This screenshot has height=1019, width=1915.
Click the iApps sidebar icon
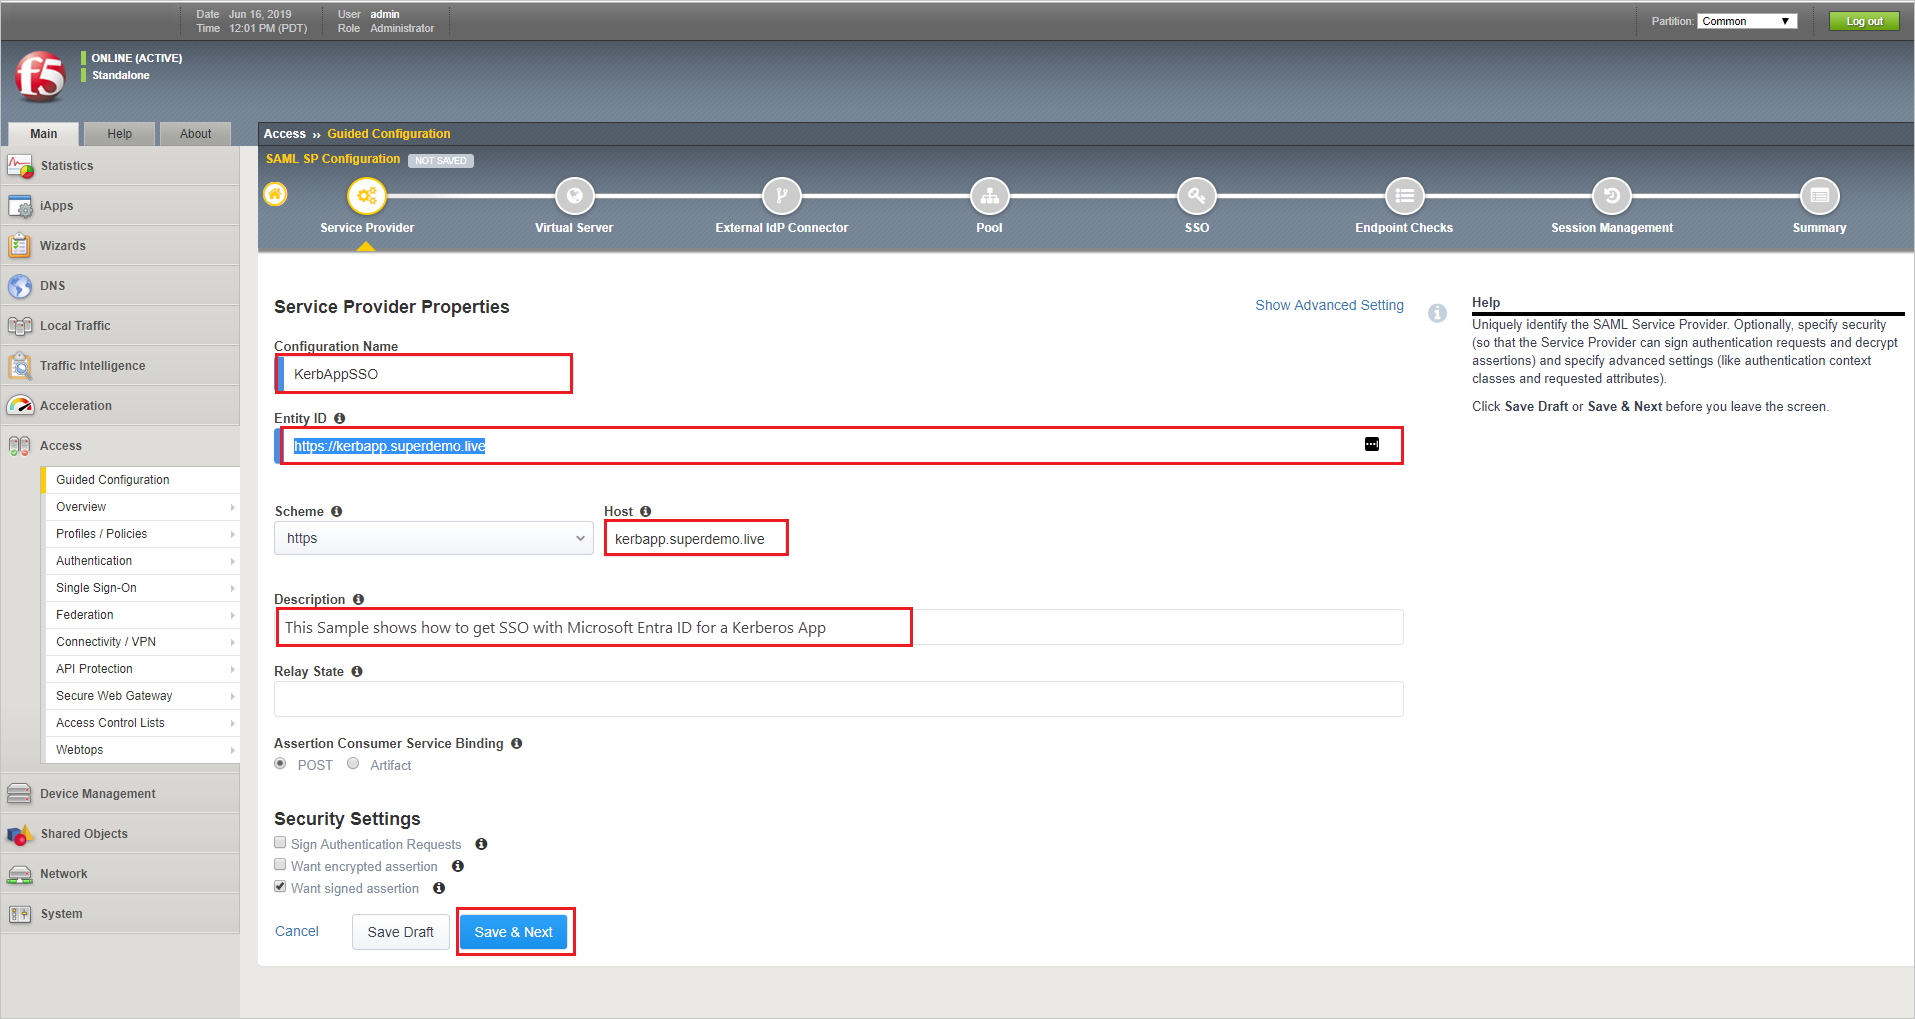tap(20, 206)
